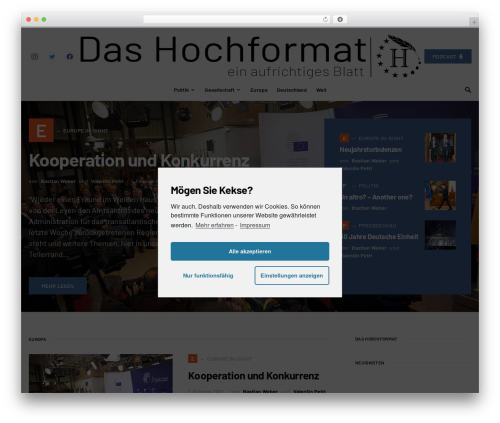This screenshot has height=423, width=500.
Task: Click the EUROPE IN-SIGHT label in sidebar
Action: tap(381, 138)
